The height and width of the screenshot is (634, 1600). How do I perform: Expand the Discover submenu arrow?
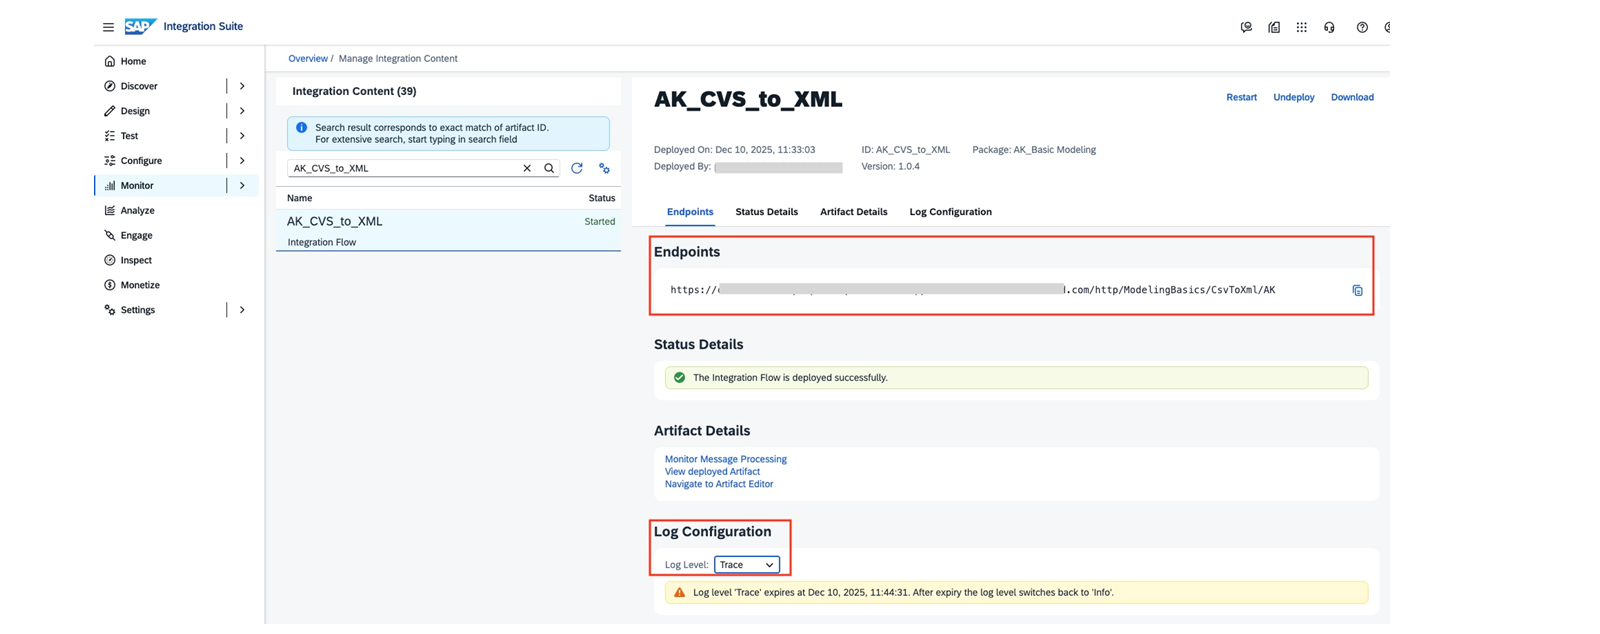click(242, 86)
